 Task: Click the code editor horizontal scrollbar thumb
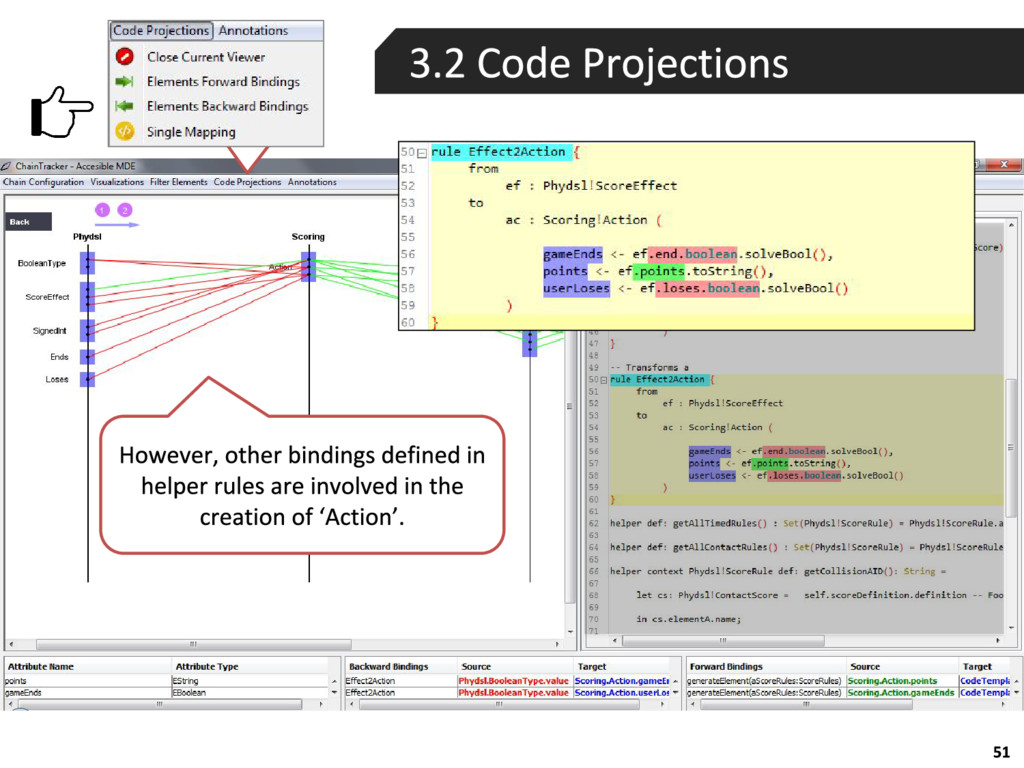click(722, 641)
